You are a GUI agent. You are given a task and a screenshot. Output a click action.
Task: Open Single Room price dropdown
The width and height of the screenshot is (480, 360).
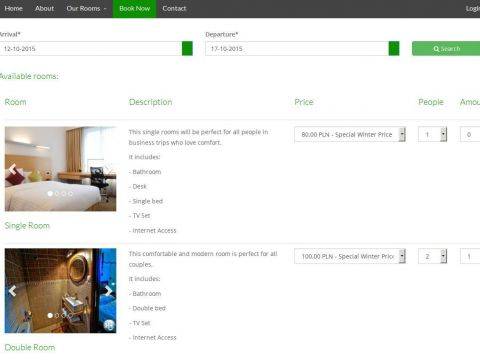click(x=350, y=135)
